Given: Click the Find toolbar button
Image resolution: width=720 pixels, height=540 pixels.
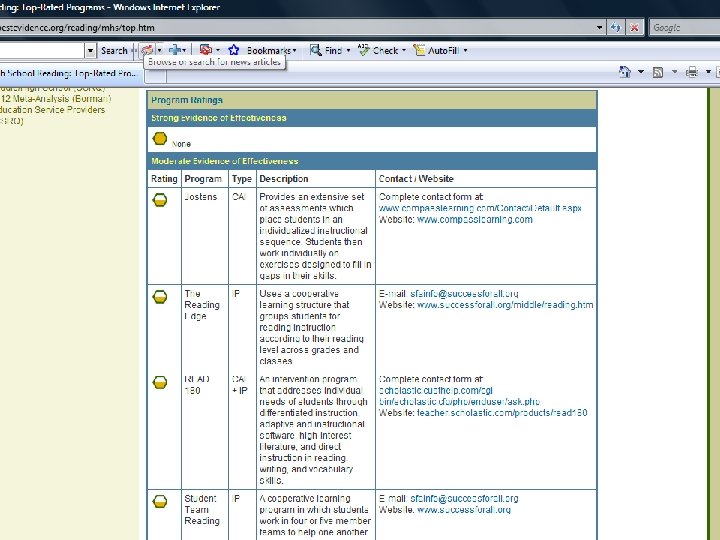Looking at the screenshot, I should coord(326,50).
